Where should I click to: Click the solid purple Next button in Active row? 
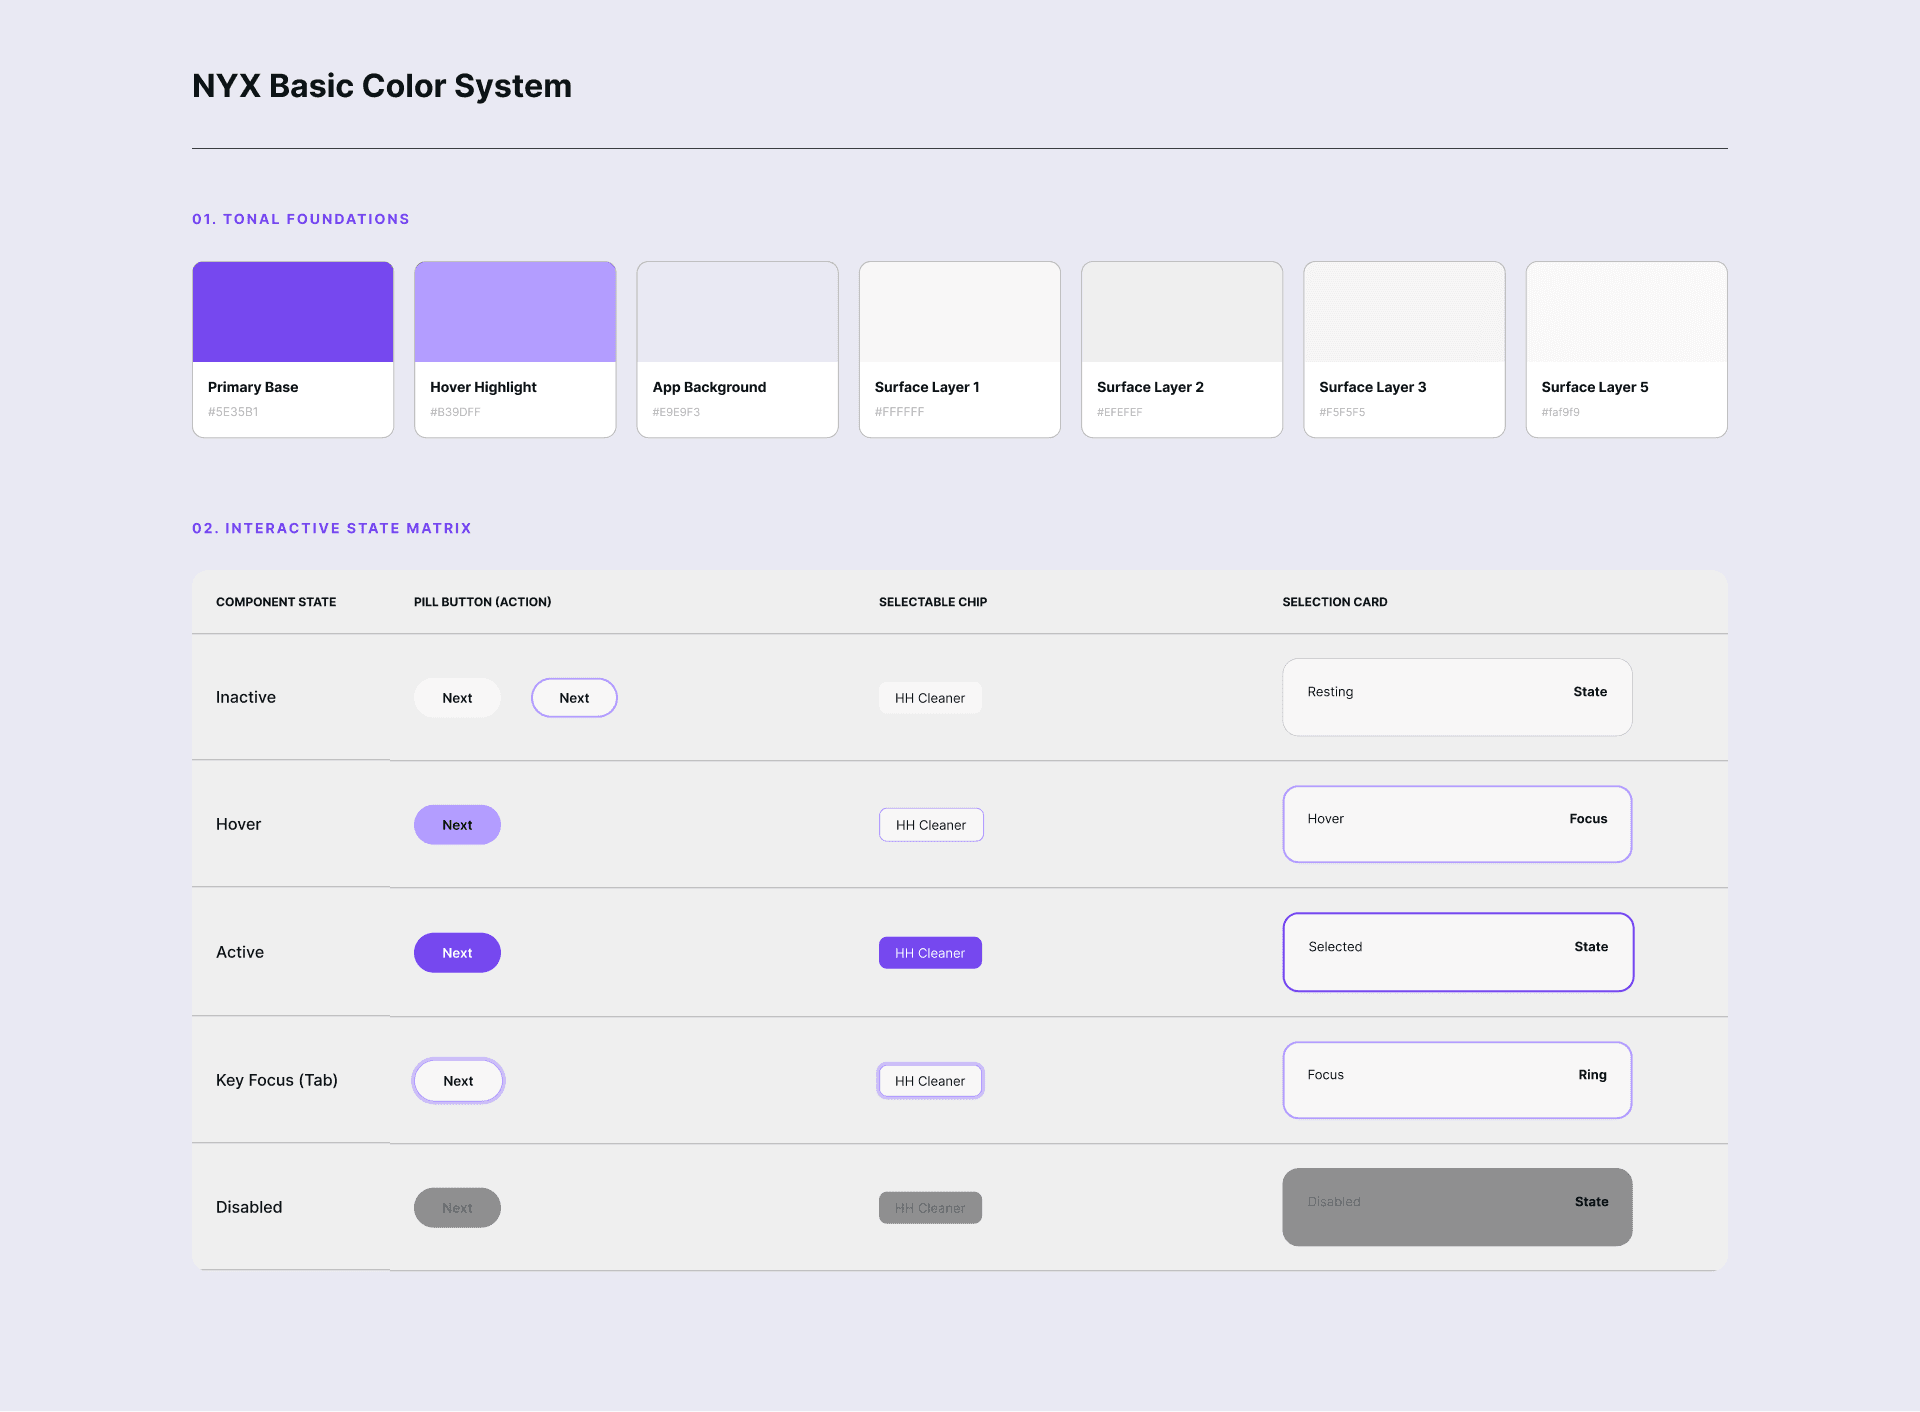(x=457, y=953)
